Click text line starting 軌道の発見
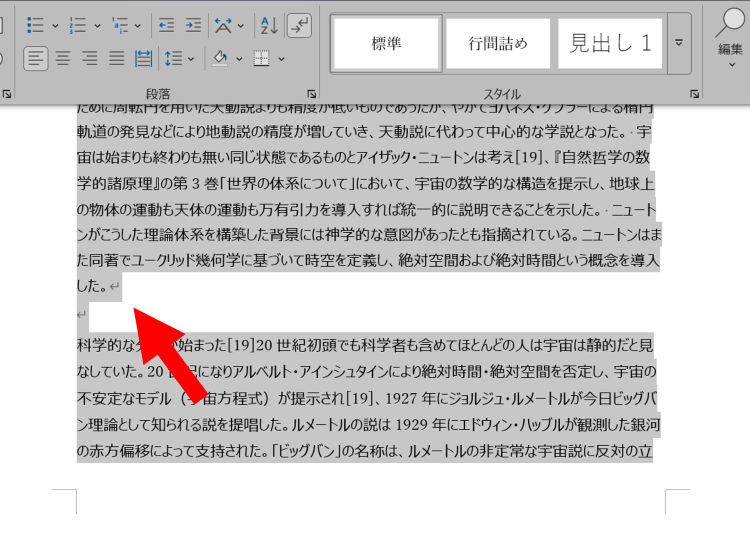 (x=364, y=132)
